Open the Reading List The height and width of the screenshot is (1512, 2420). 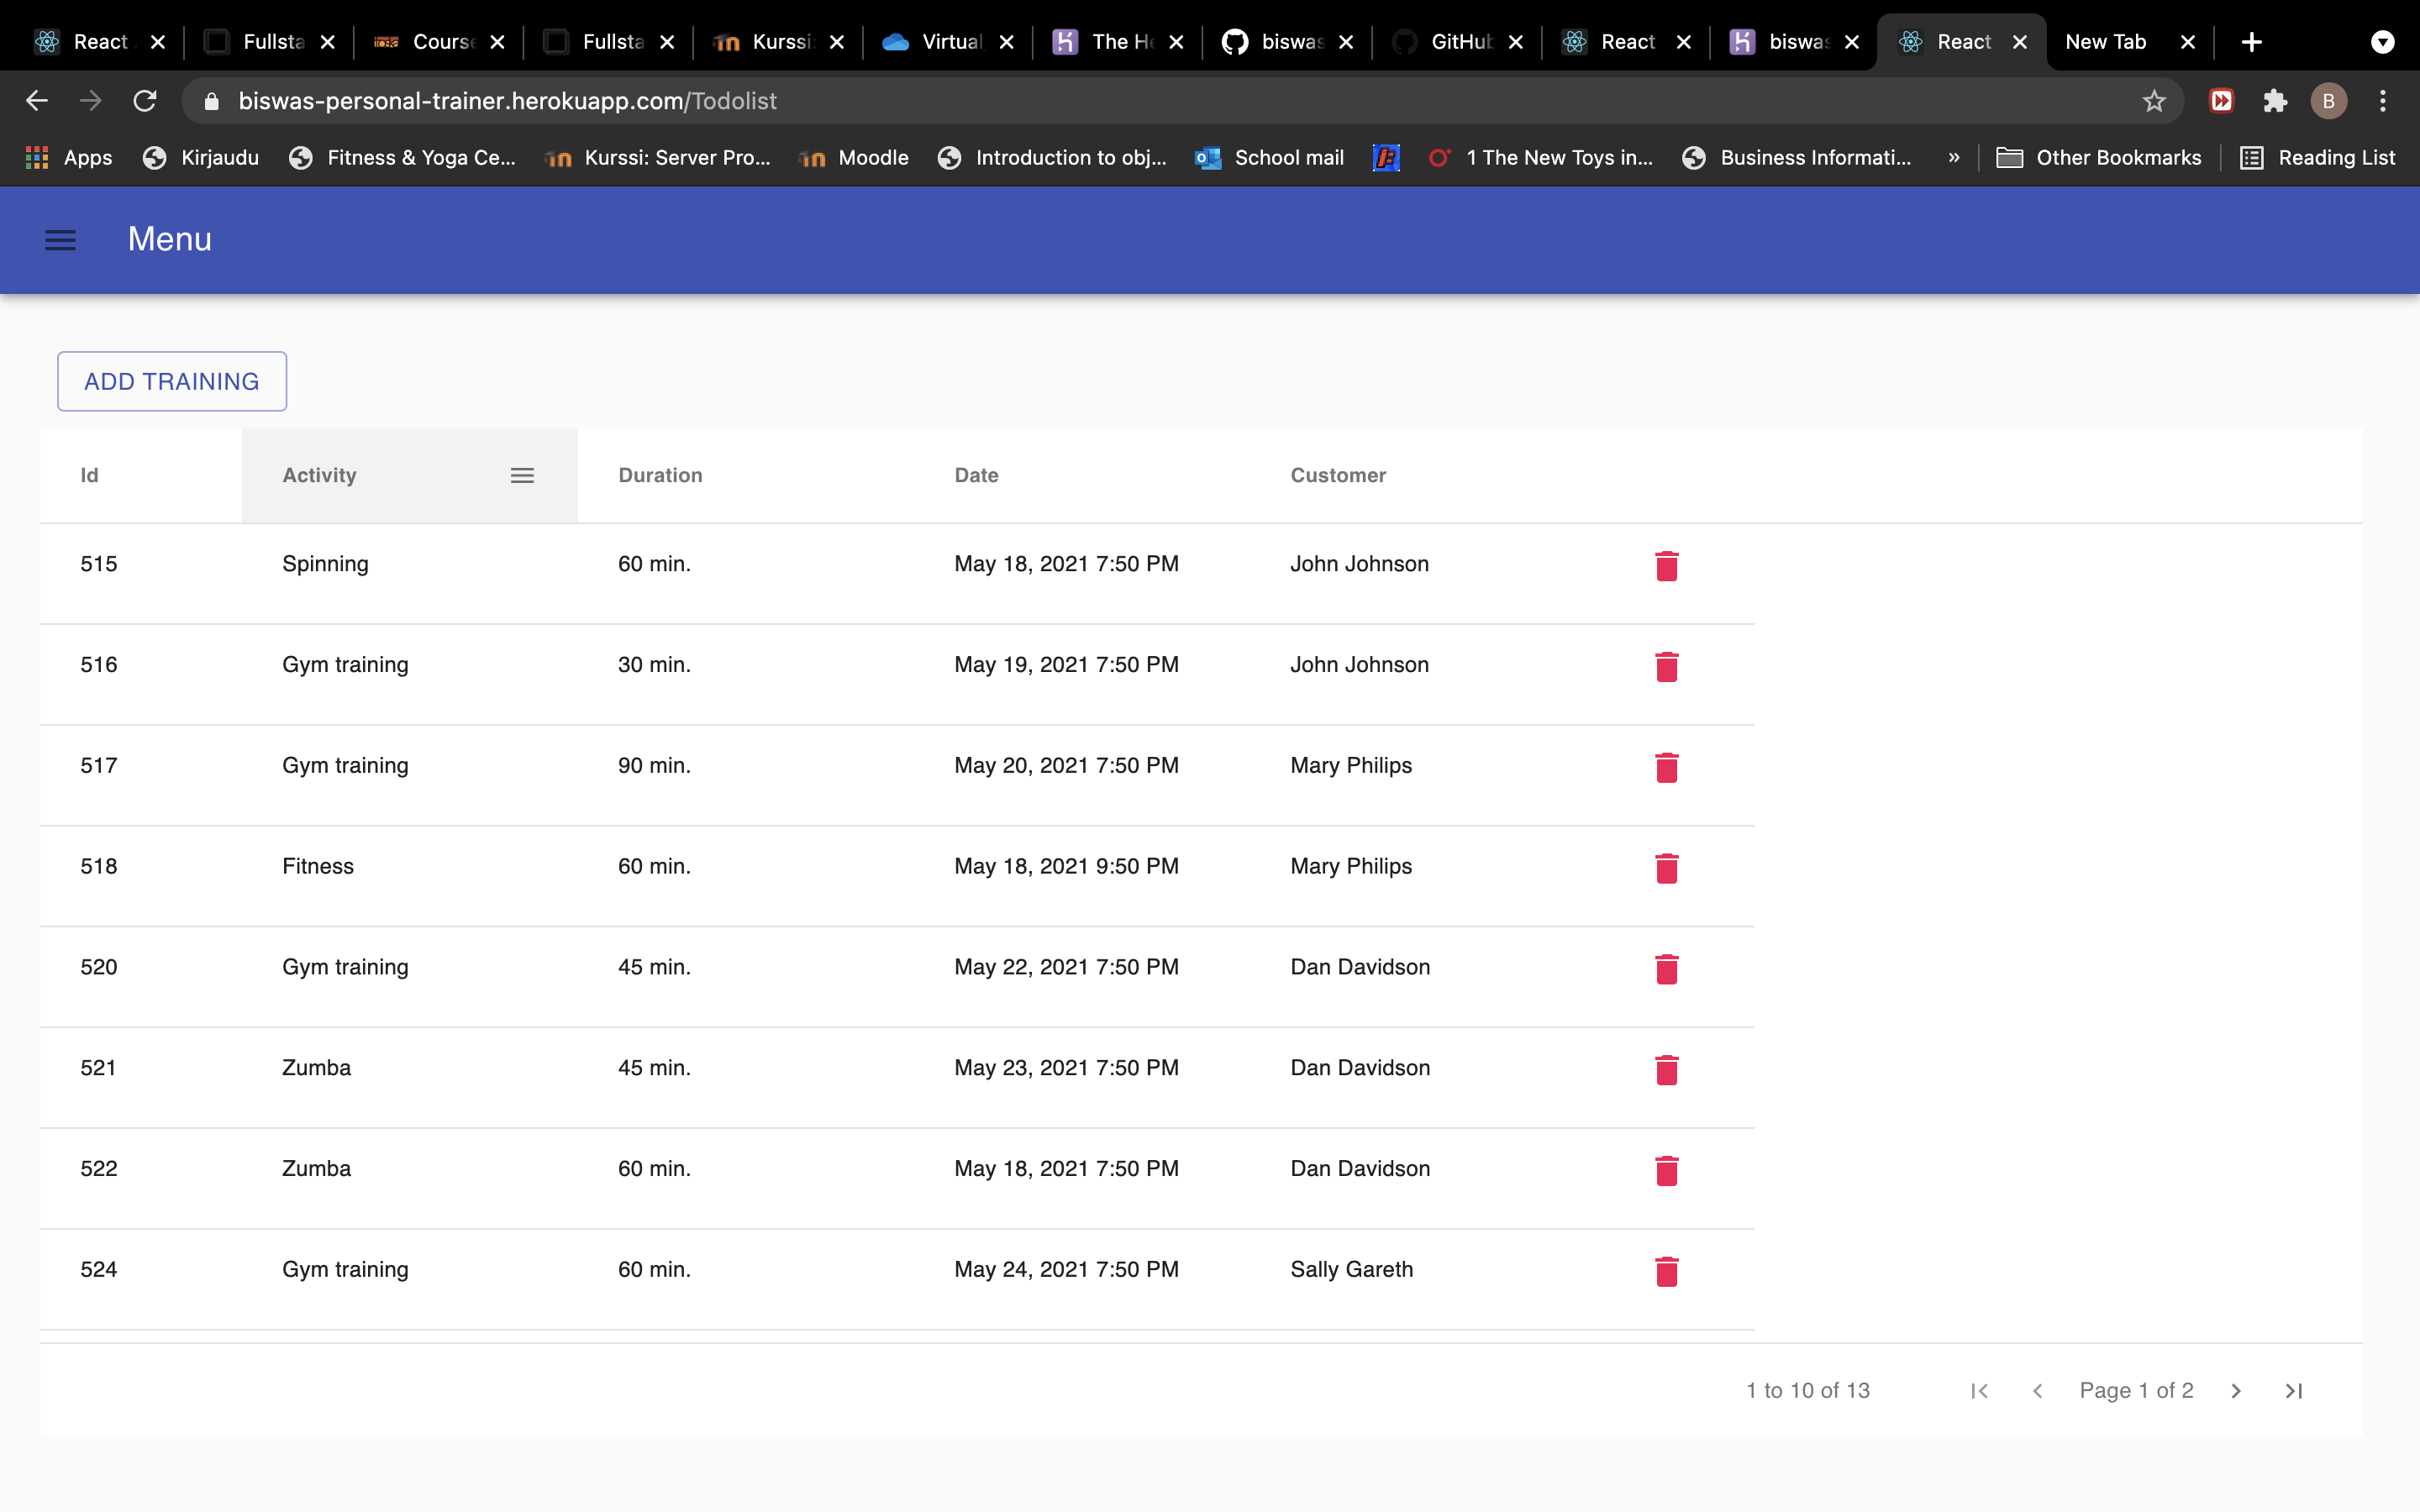pyautogui.click(x=2317, y=158)
